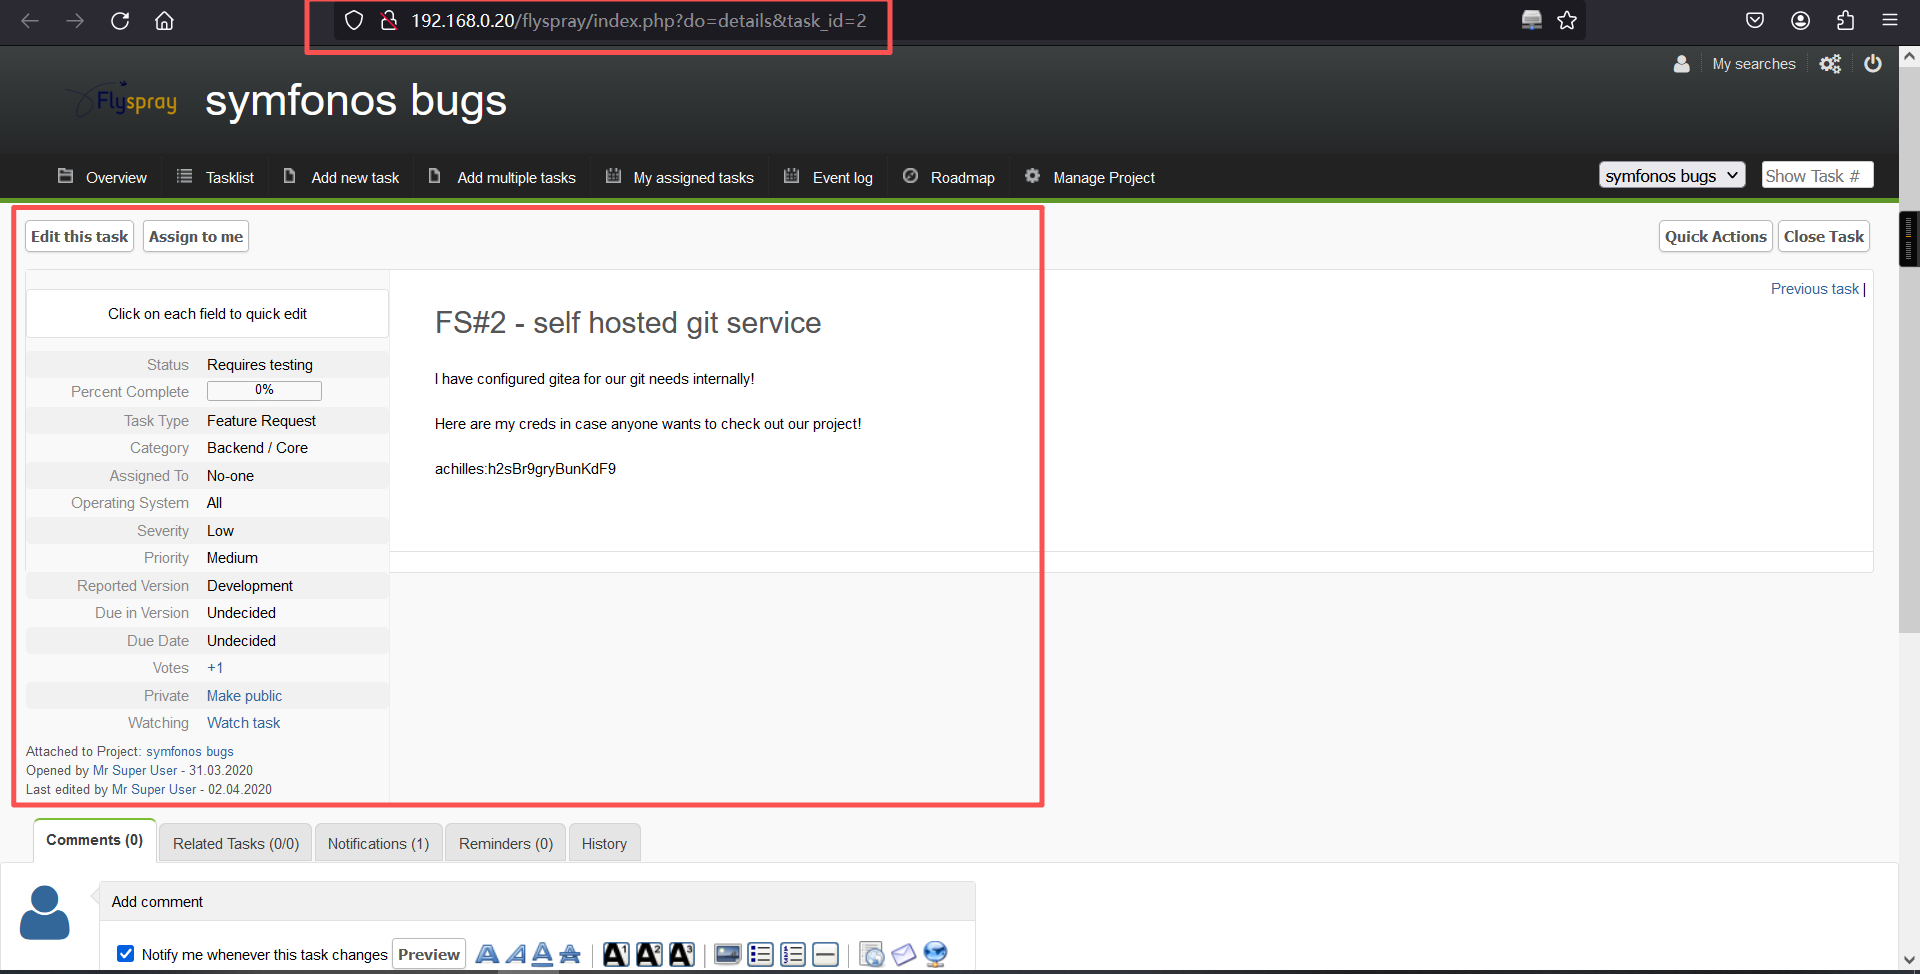Click the Watch task link
Image resolution: width=1920 pixels, height=974 pixels.
243,723
